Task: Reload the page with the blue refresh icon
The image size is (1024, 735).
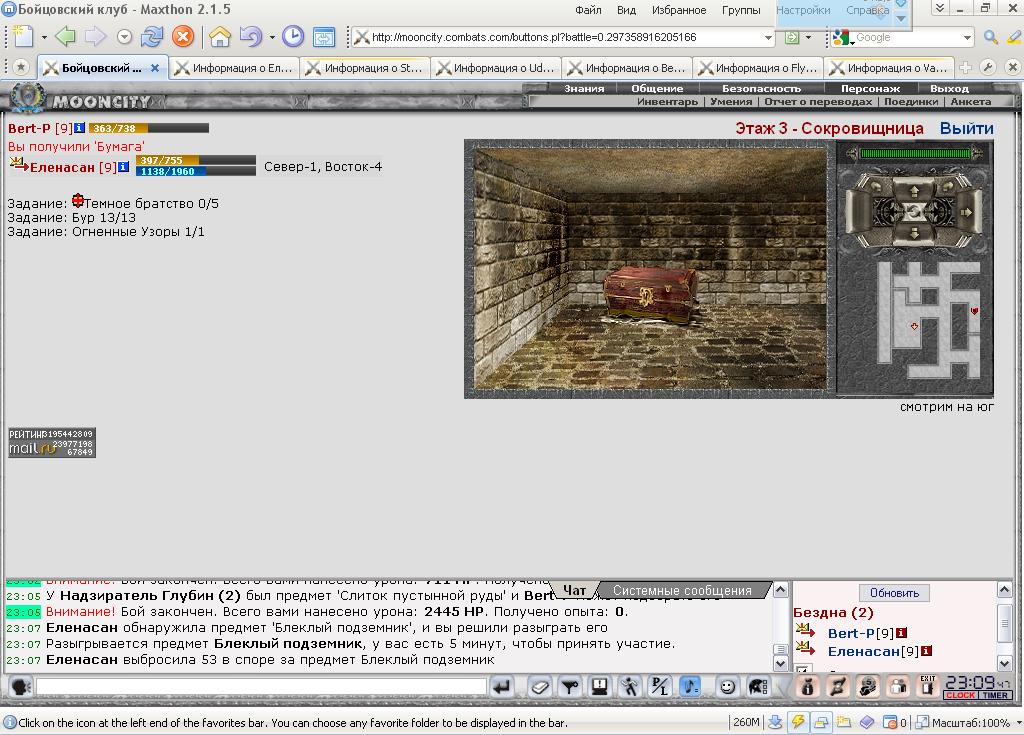Action: pyautogui.click(x=152, y=37)
